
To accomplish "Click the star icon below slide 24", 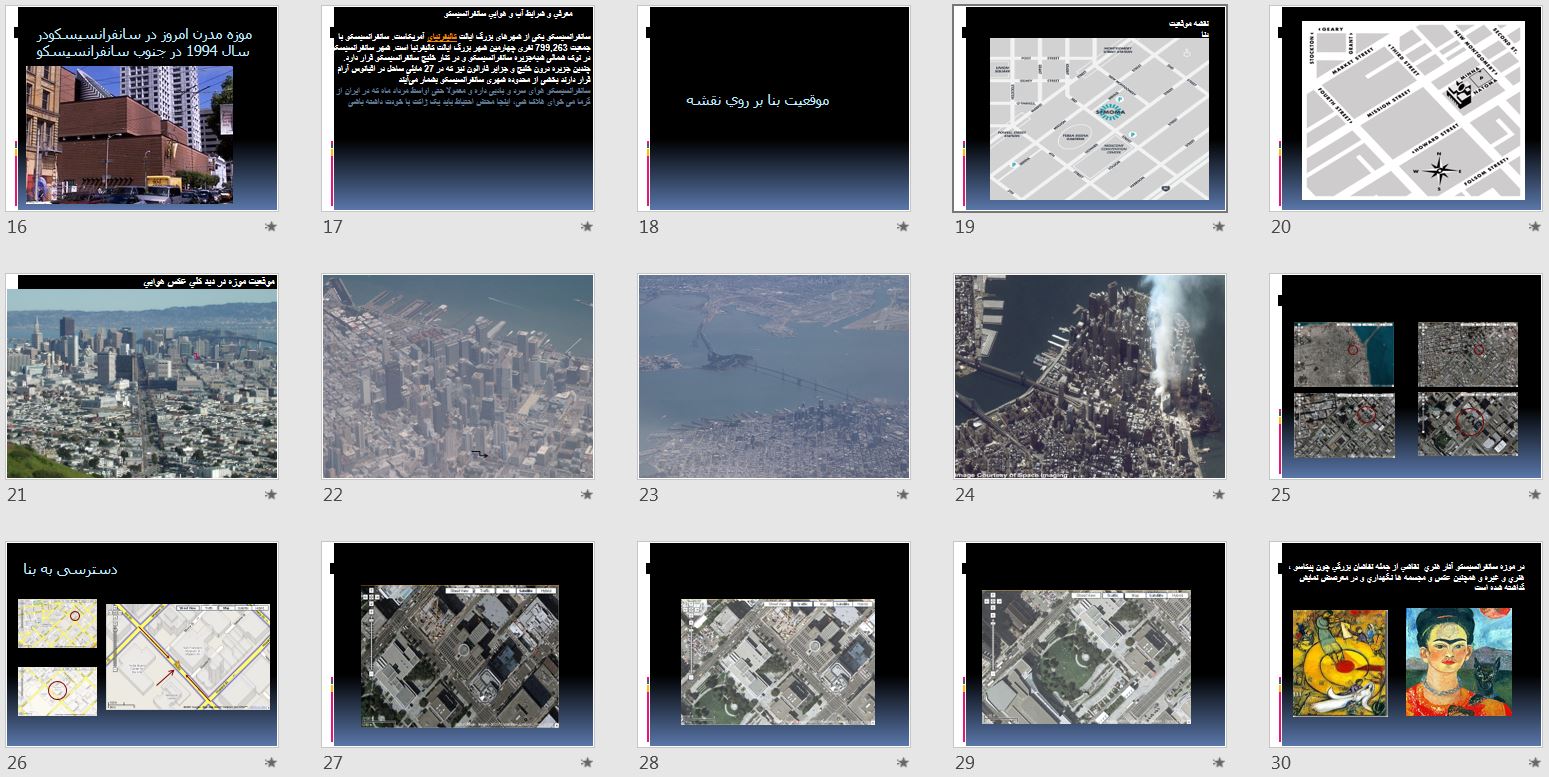I will click(x=1219, y=495).
